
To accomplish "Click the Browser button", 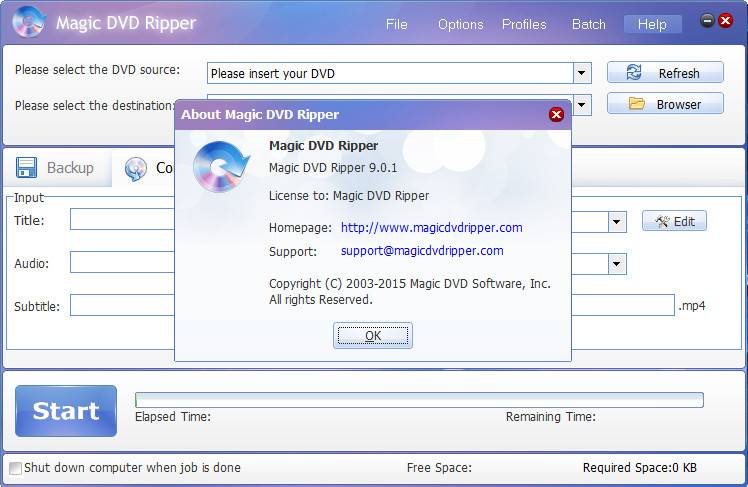I will tap(665, 104).
